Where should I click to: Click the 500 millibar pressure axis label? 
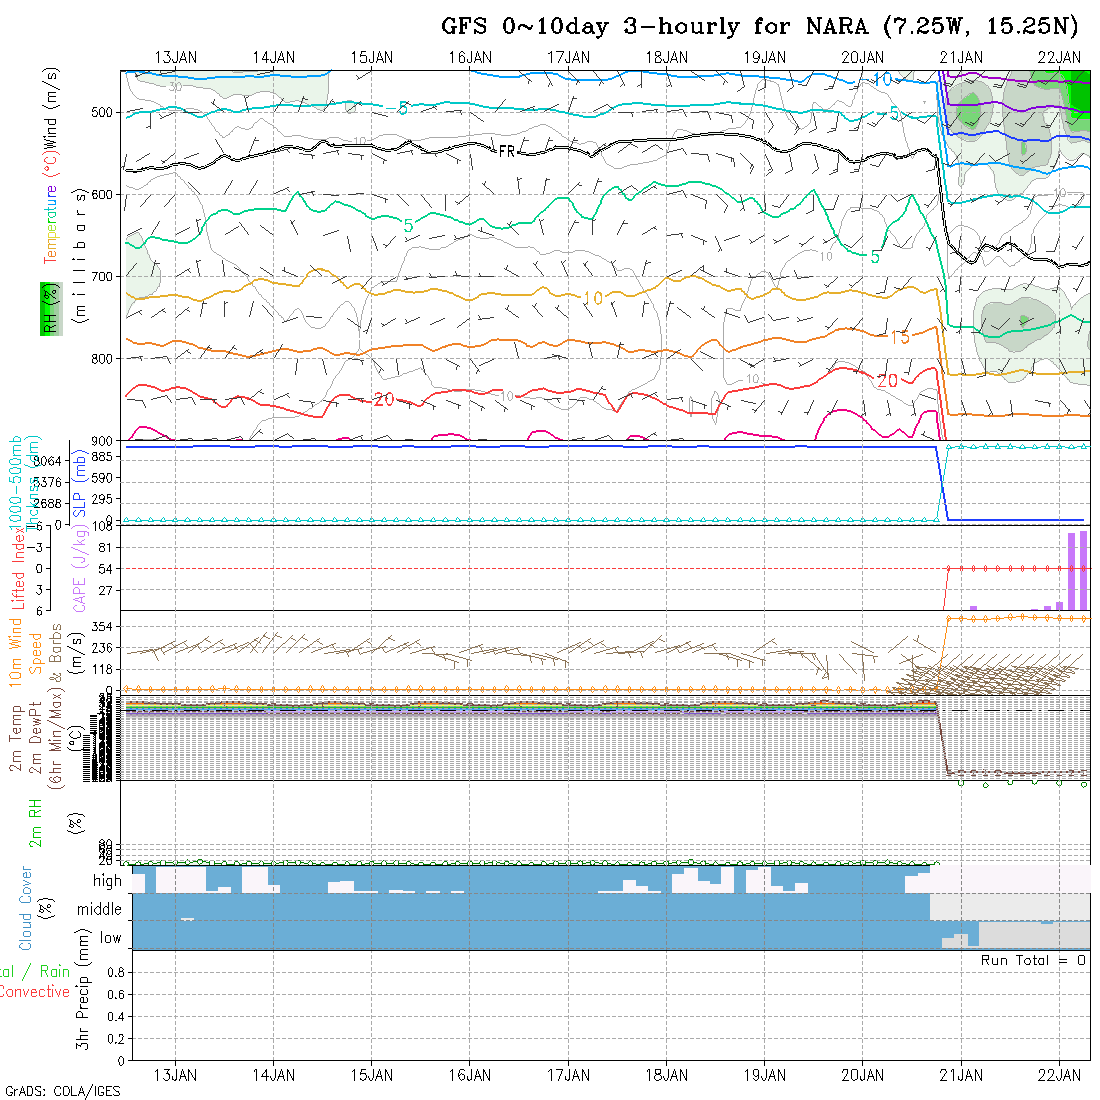pyautogui.click(x=102, y=112)
